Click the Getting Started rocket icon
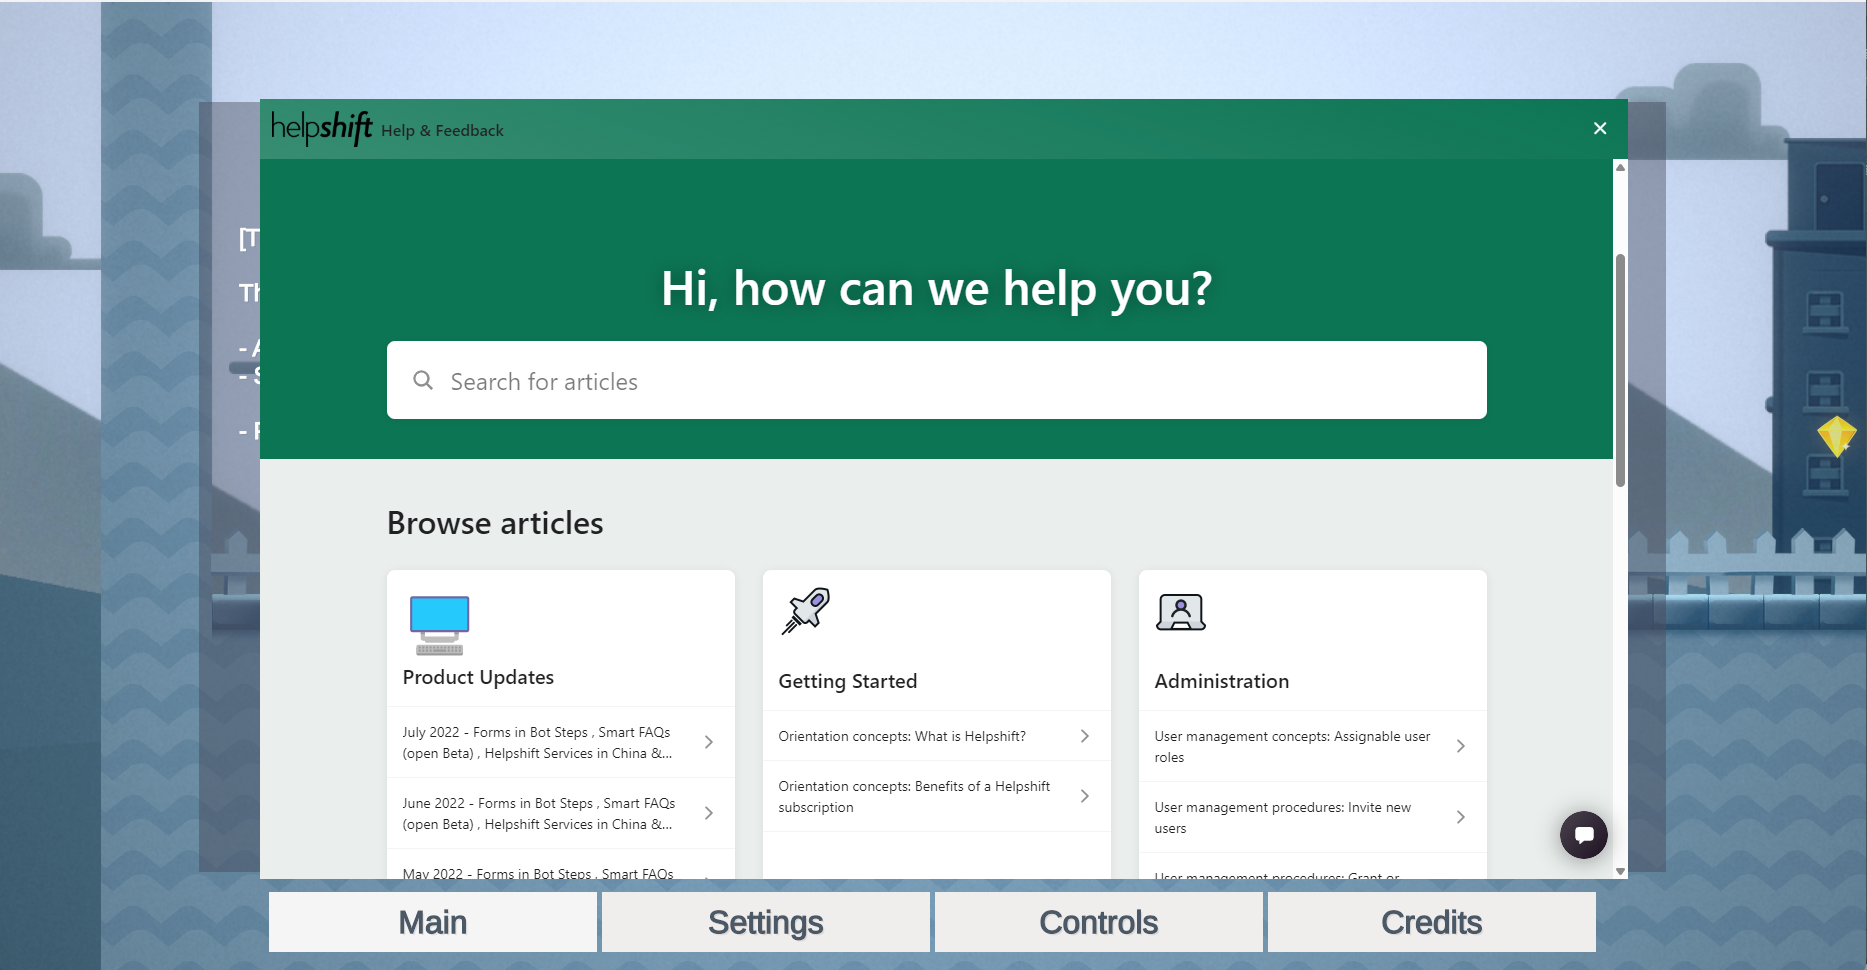This screenshot has width=1867, height=970. [x=806, y=611]
